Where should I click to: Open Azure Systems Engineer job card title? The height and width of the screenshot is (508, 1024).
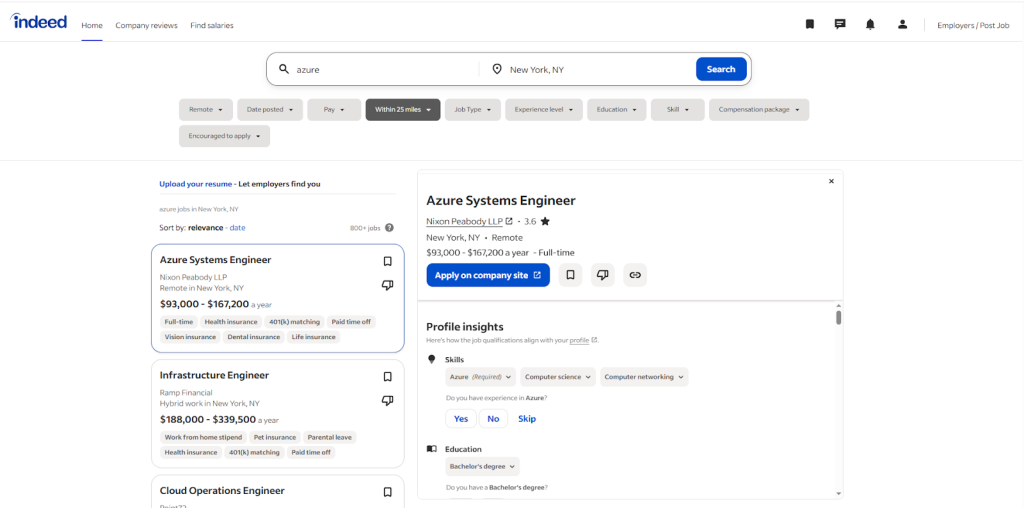[x=216, y=260]
